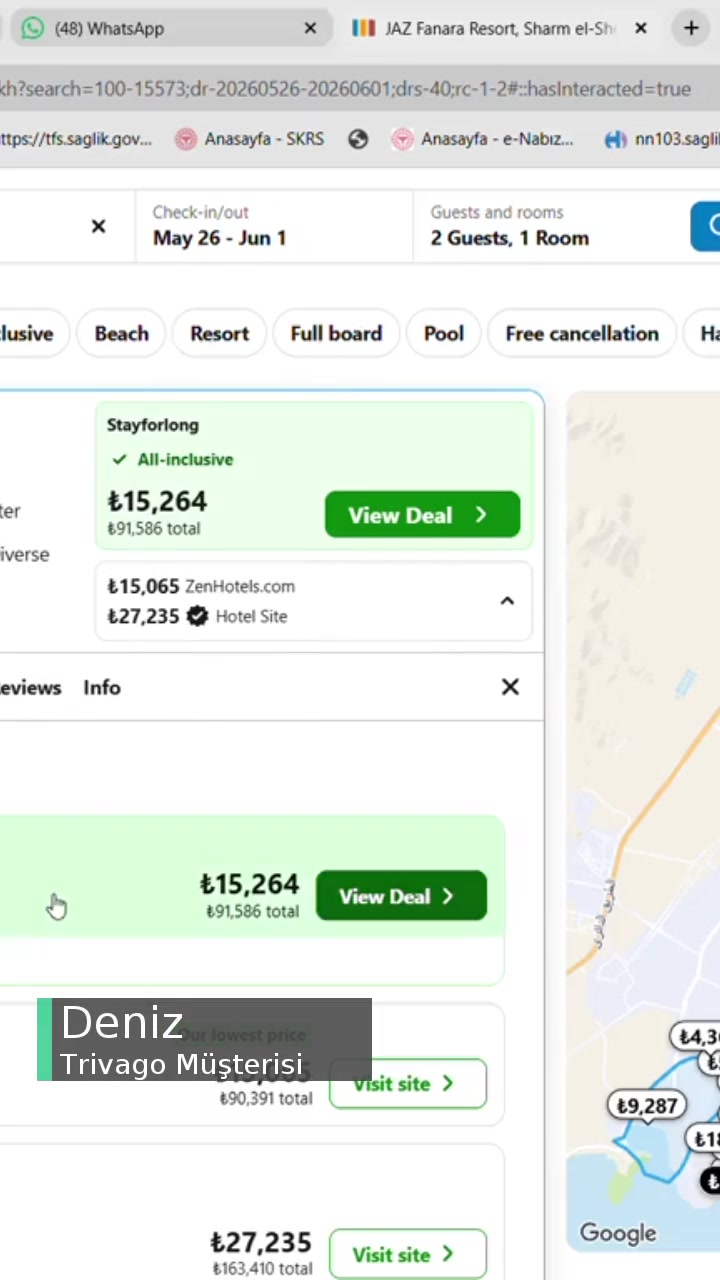Click the browser address bar URL
The height and width of the screenshot is (1280, 720).
click(x=345, y=89)
